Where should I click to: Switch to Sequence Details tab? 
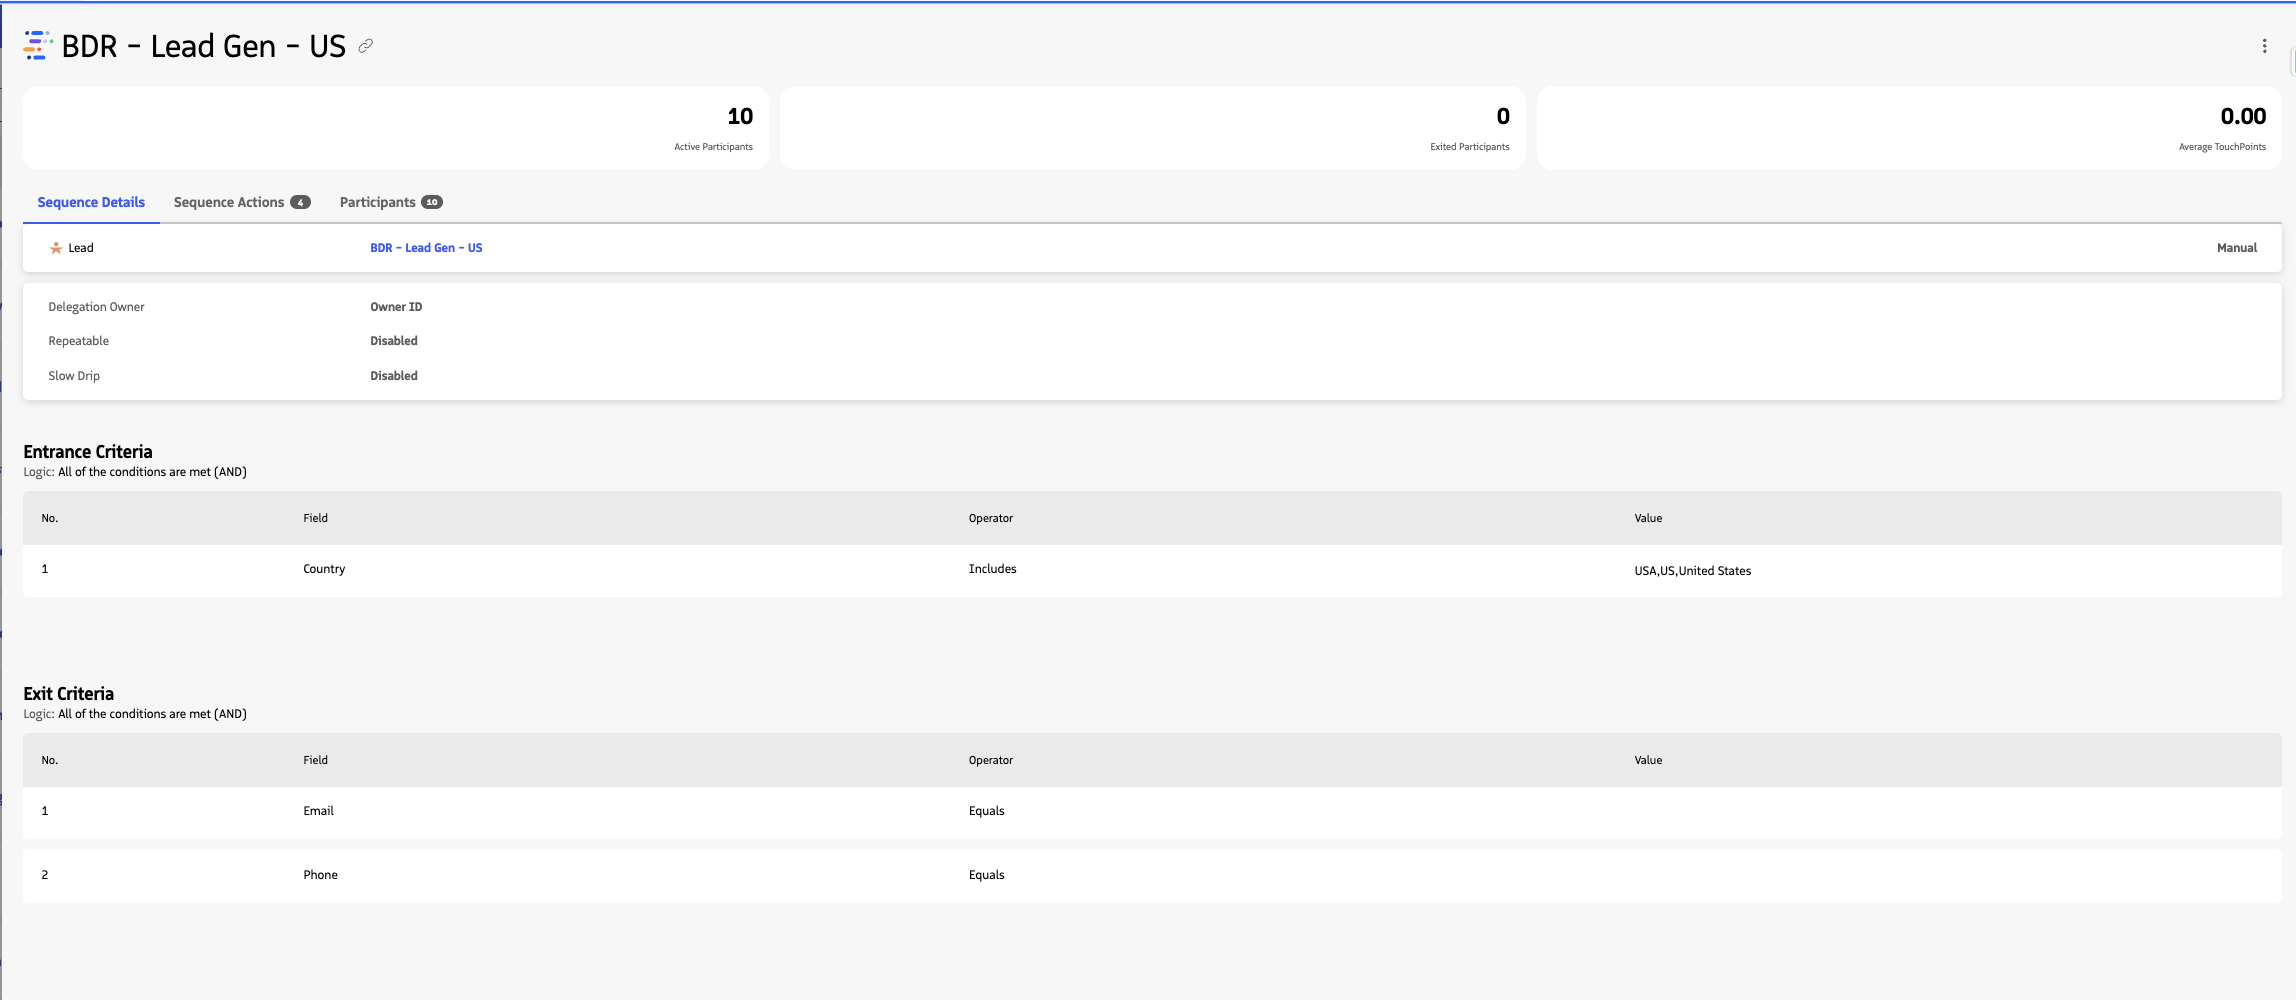tap(91, 202)
